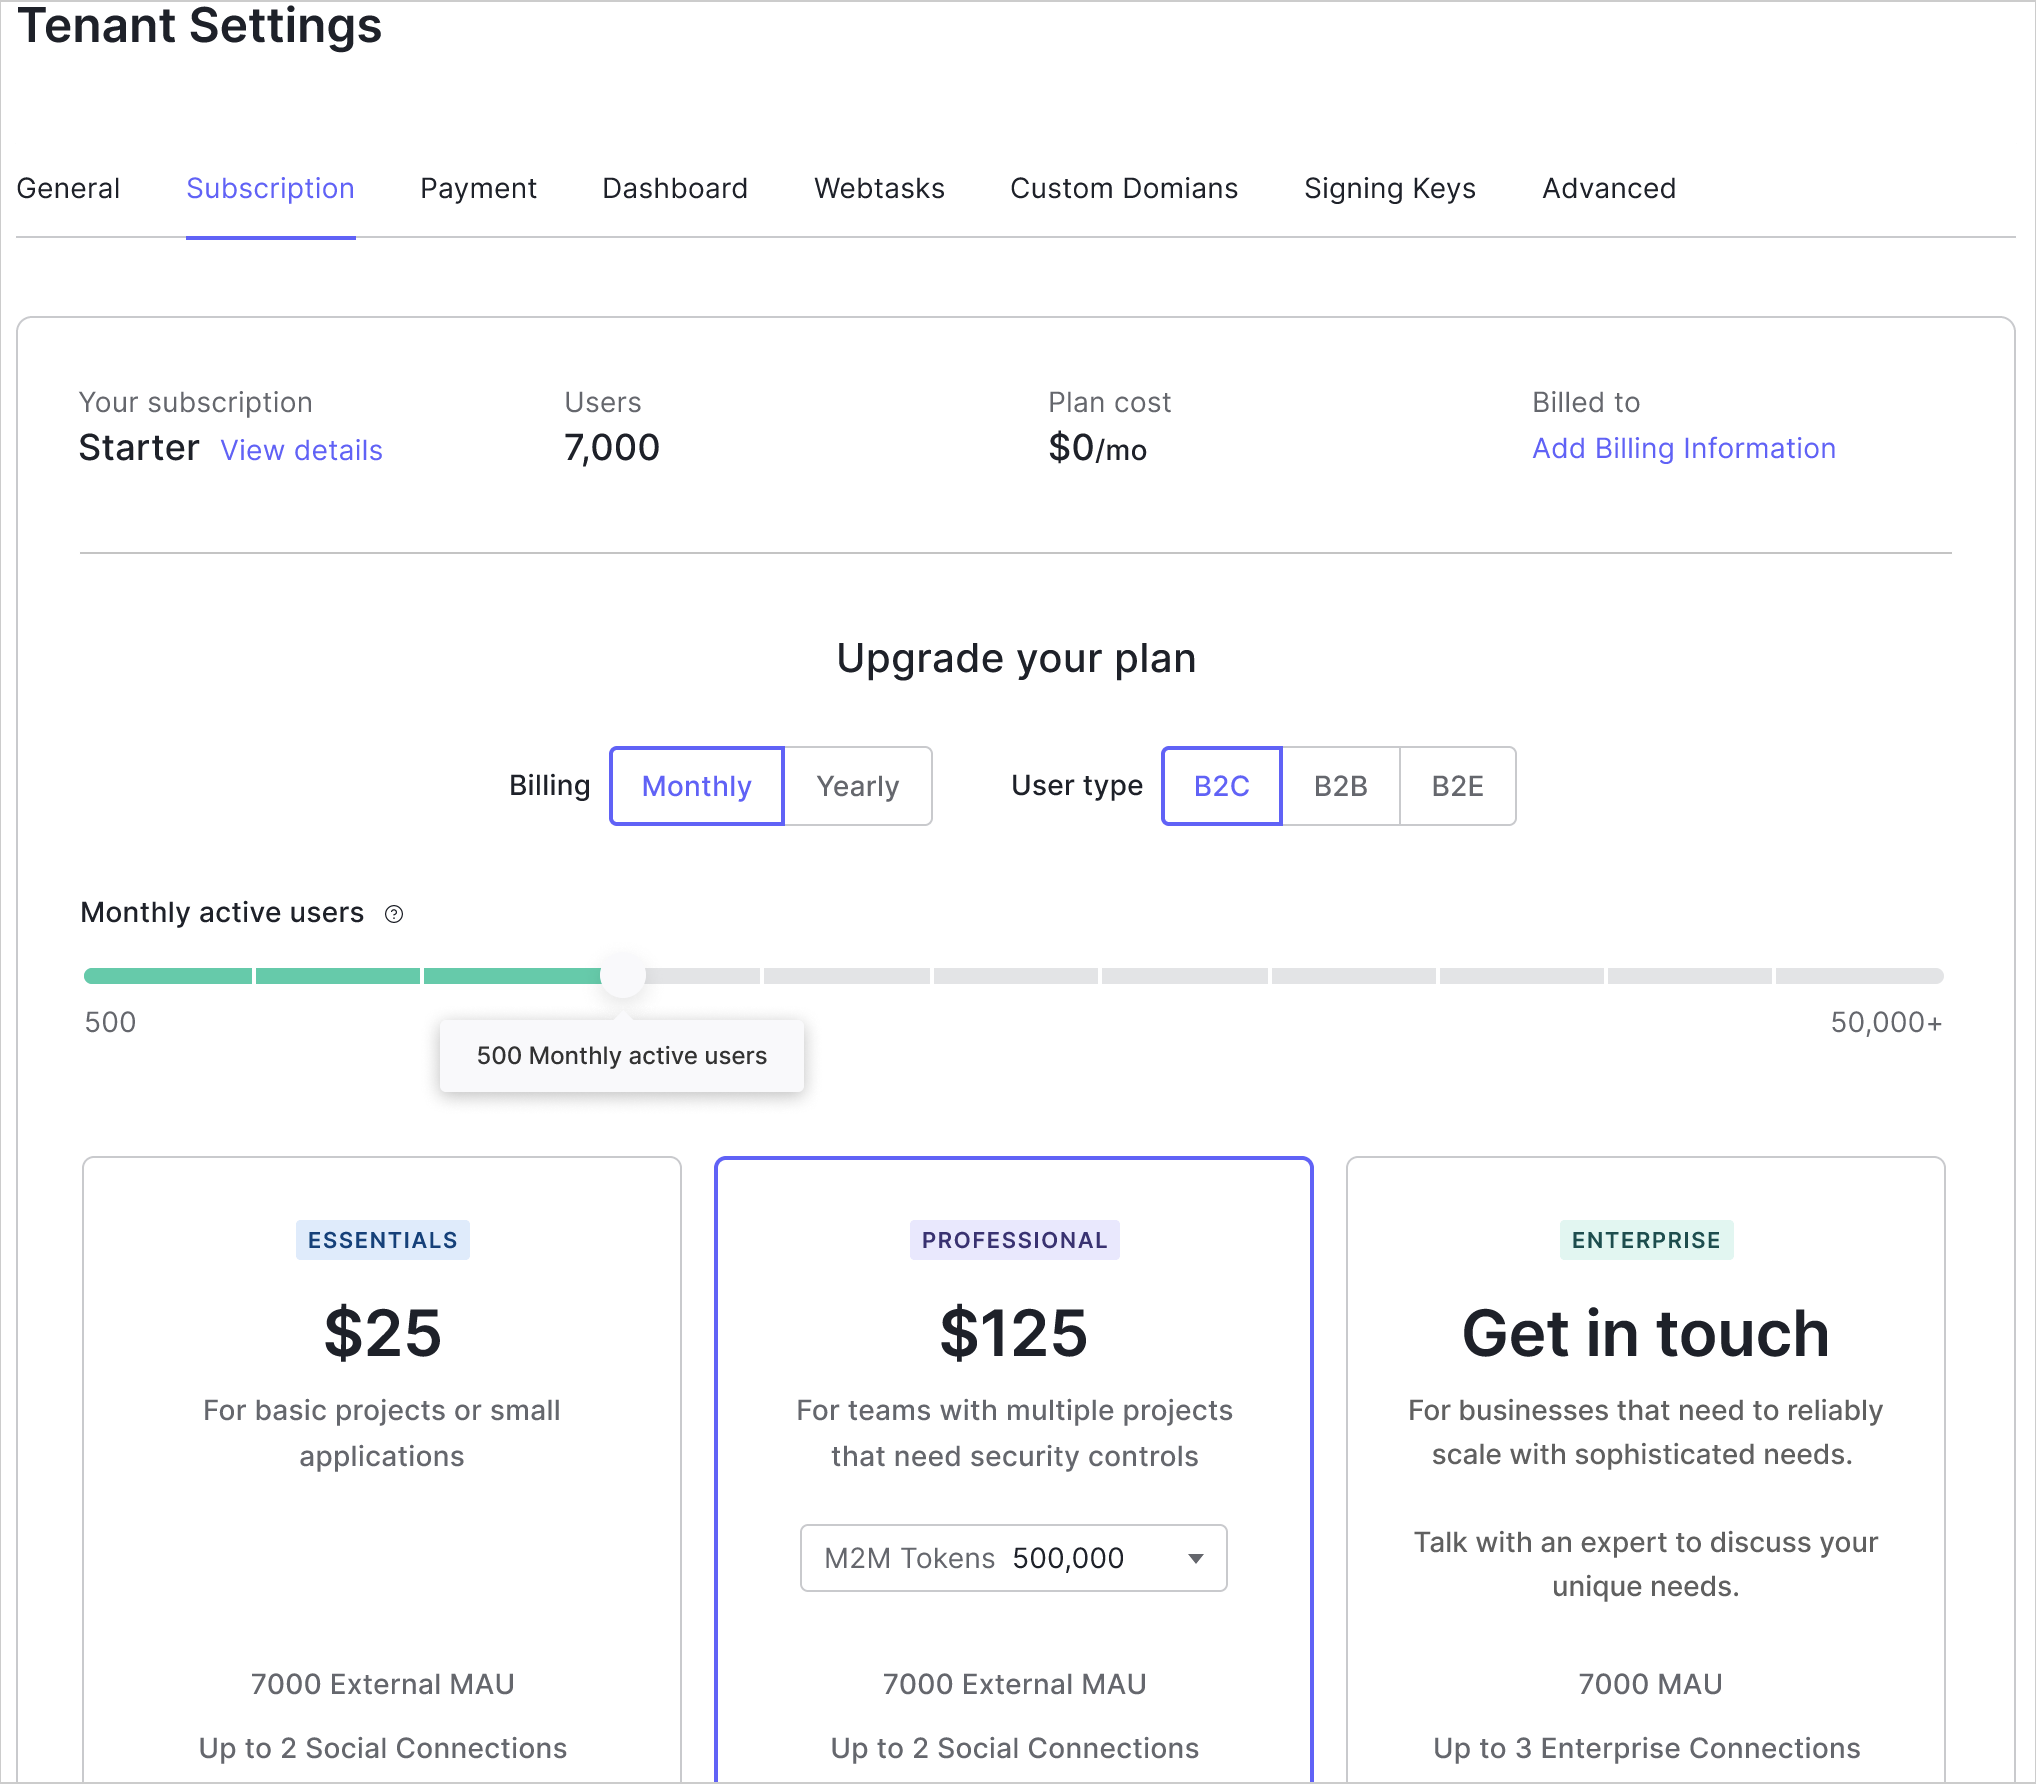Open M2M Tokens 500,000 dropdown
The image size is (2036, 1784).
click(1012, 1558)
